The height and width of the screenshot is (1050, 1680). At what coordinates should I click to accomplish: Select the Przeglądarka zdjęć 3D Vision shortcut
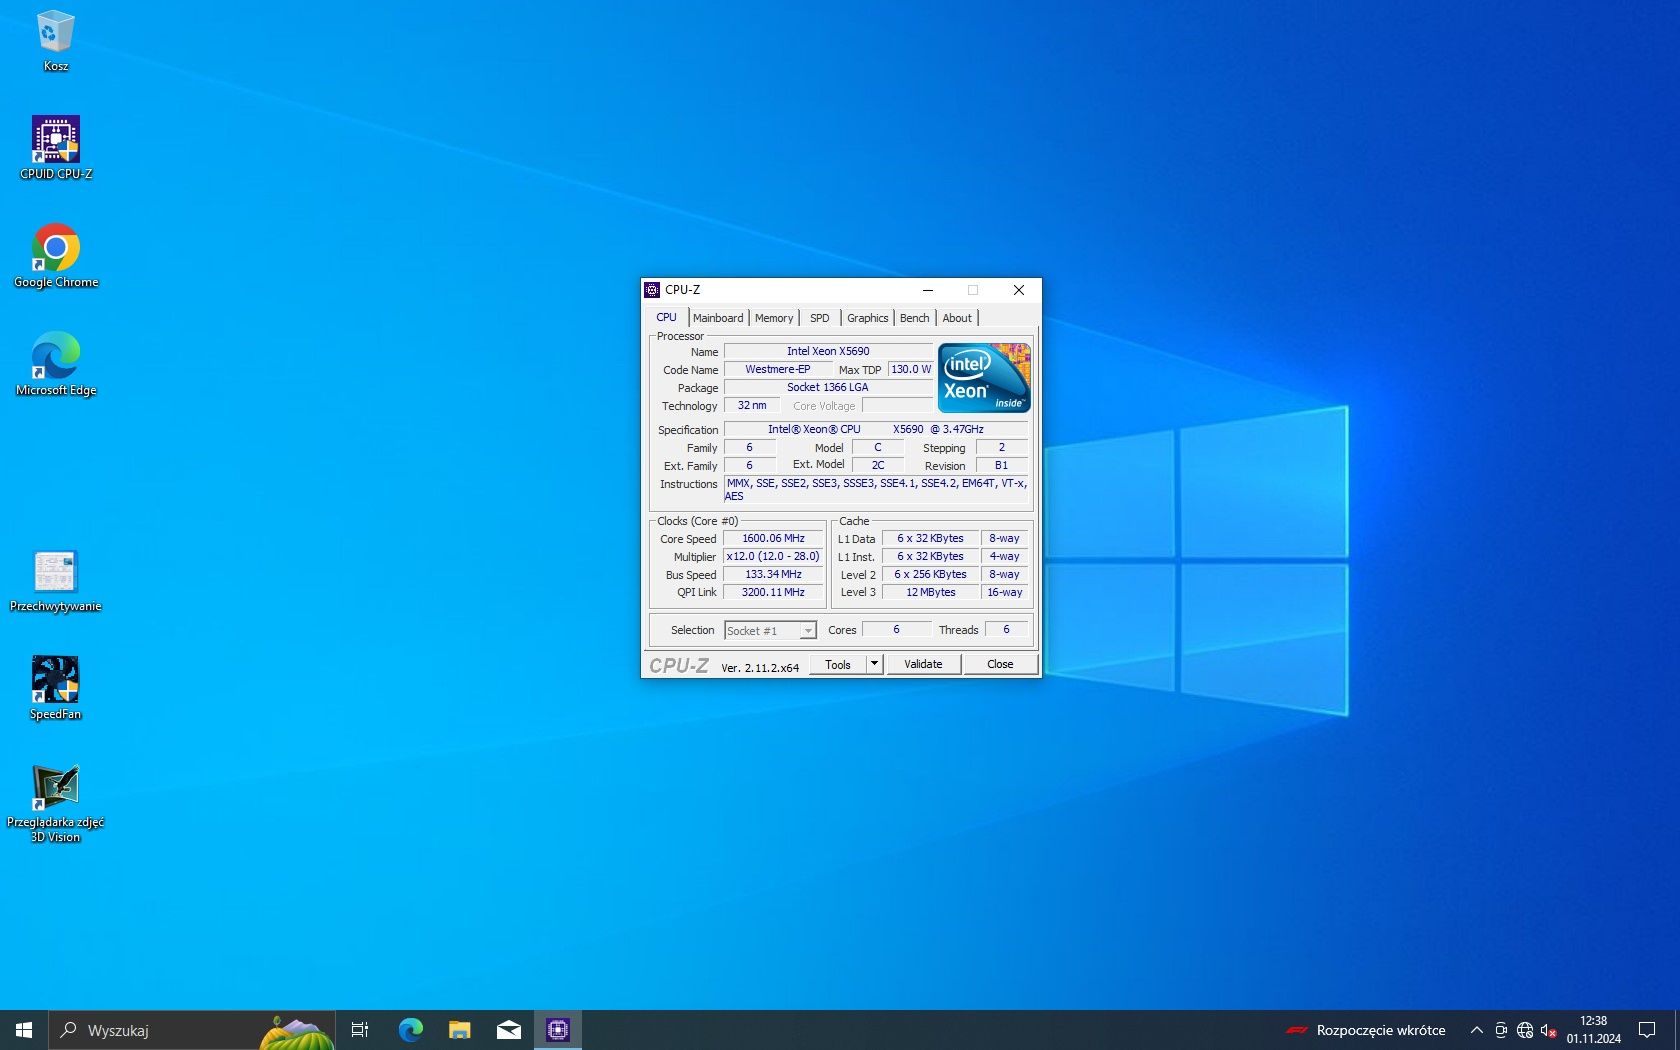pyautogui.click(x=55, y=803)
